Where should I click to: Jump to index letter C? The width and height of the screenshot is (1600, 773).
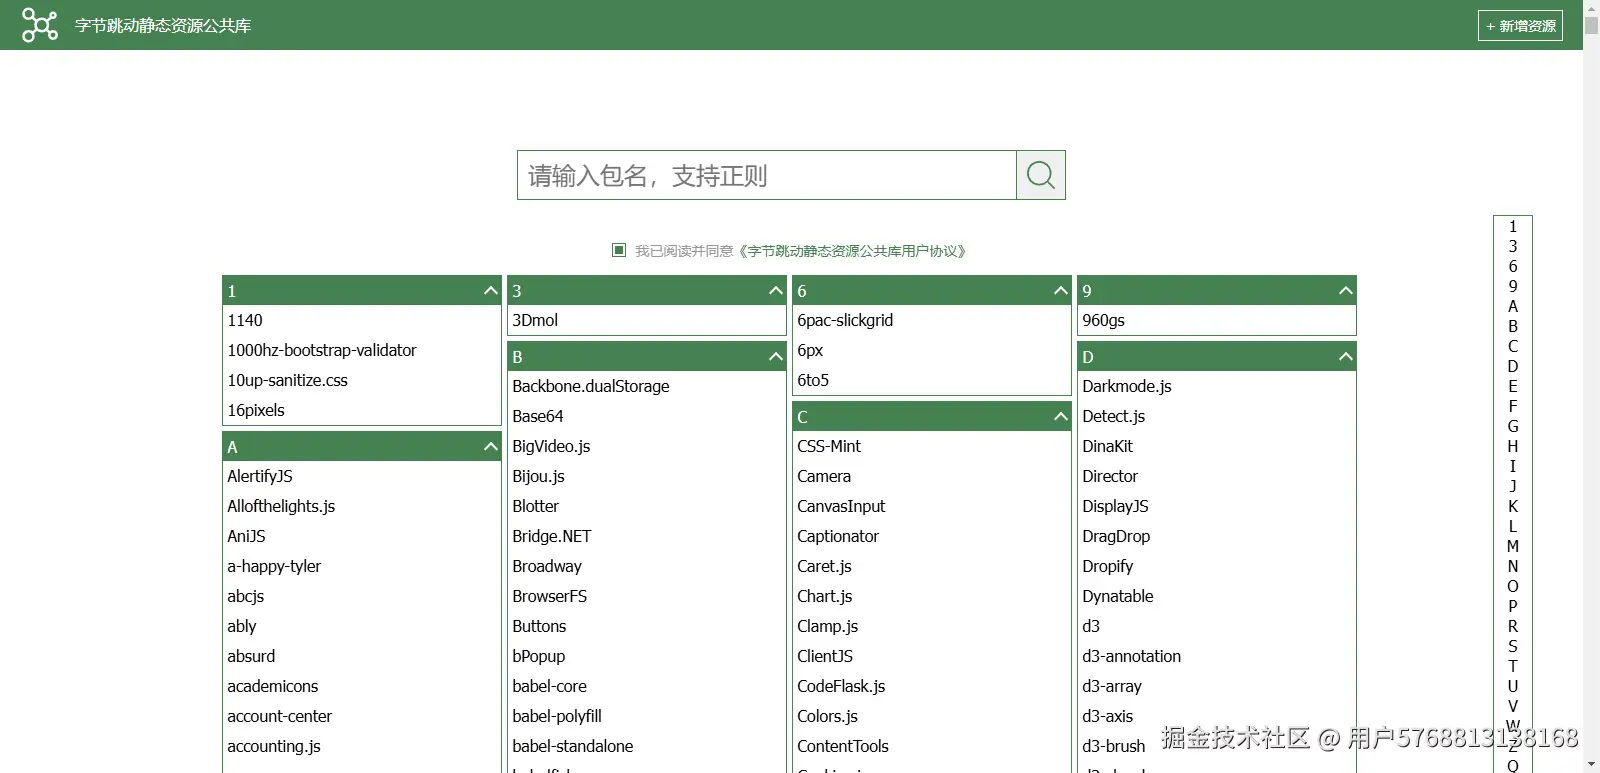point(1513,346)
